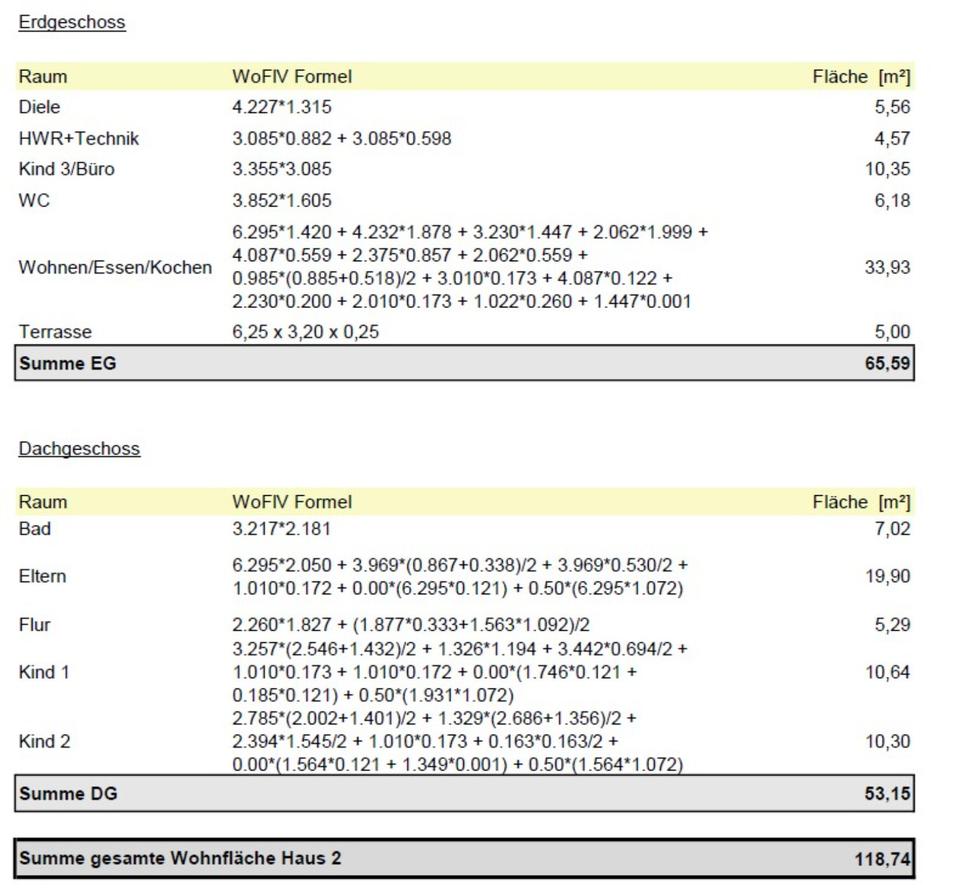Select the Eltern room label
Screen dimensions: 960x895
[42, 576]
